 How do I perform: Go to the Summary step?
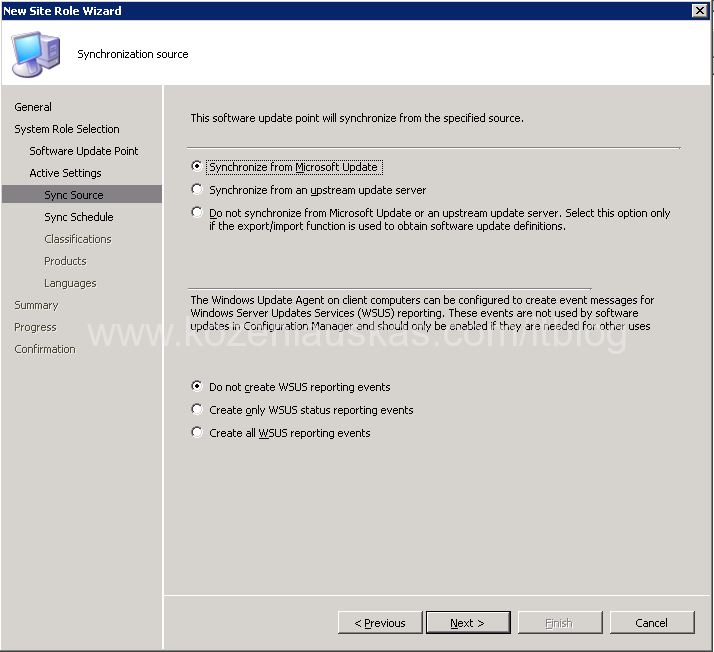[x=36, y=305]
